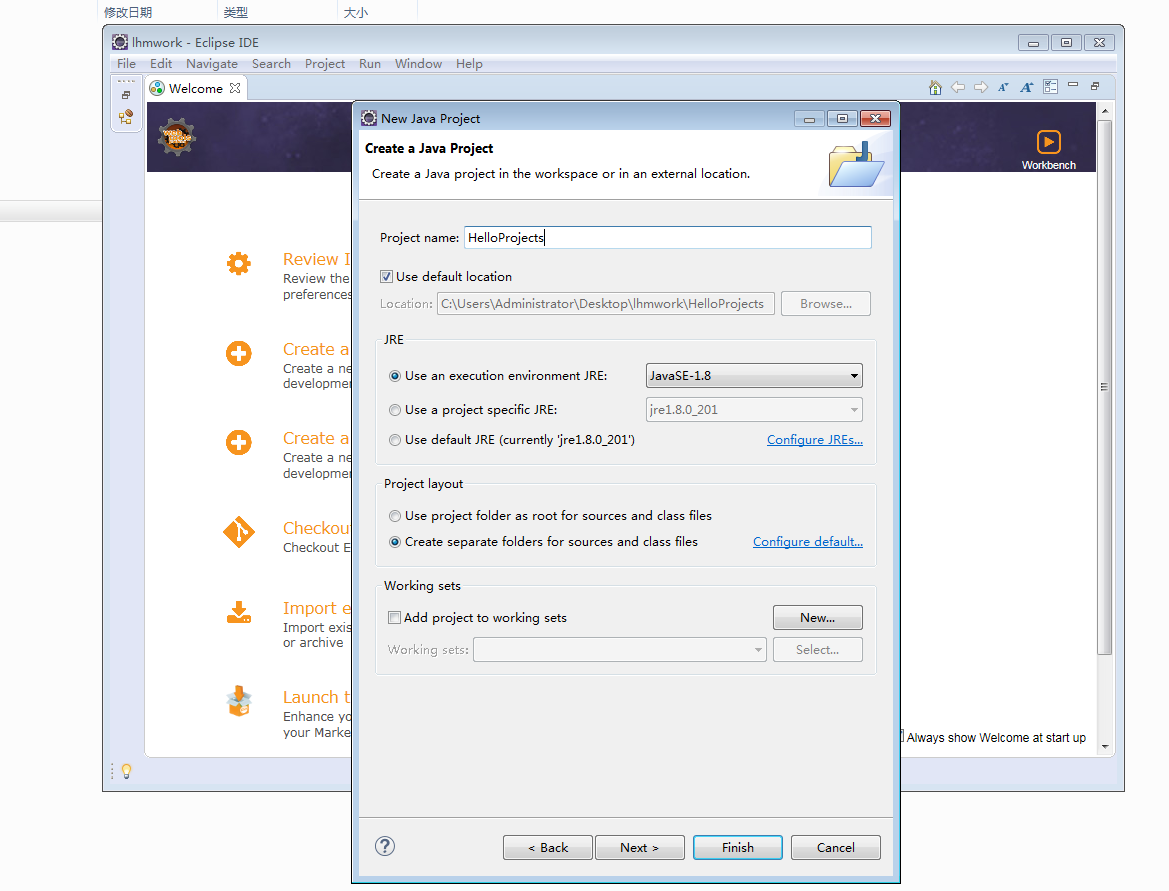Open the Working sets combo box
This screenshot has height=891, width=1169.
[620, 649]
